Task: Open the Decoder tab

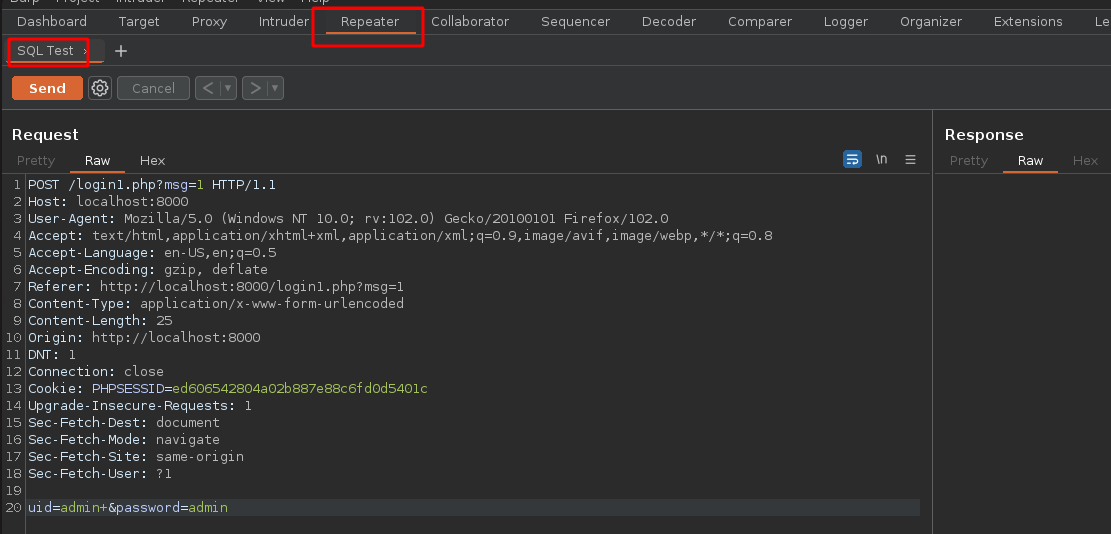Action: click(669, 21)
